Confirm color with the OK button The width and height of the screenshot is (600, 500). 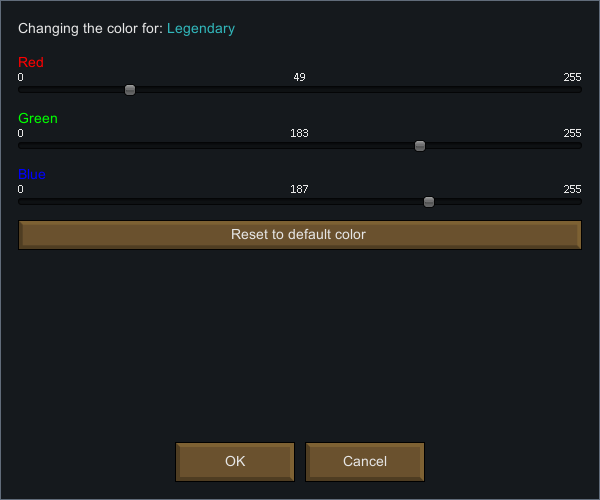[x=235, y=462]
